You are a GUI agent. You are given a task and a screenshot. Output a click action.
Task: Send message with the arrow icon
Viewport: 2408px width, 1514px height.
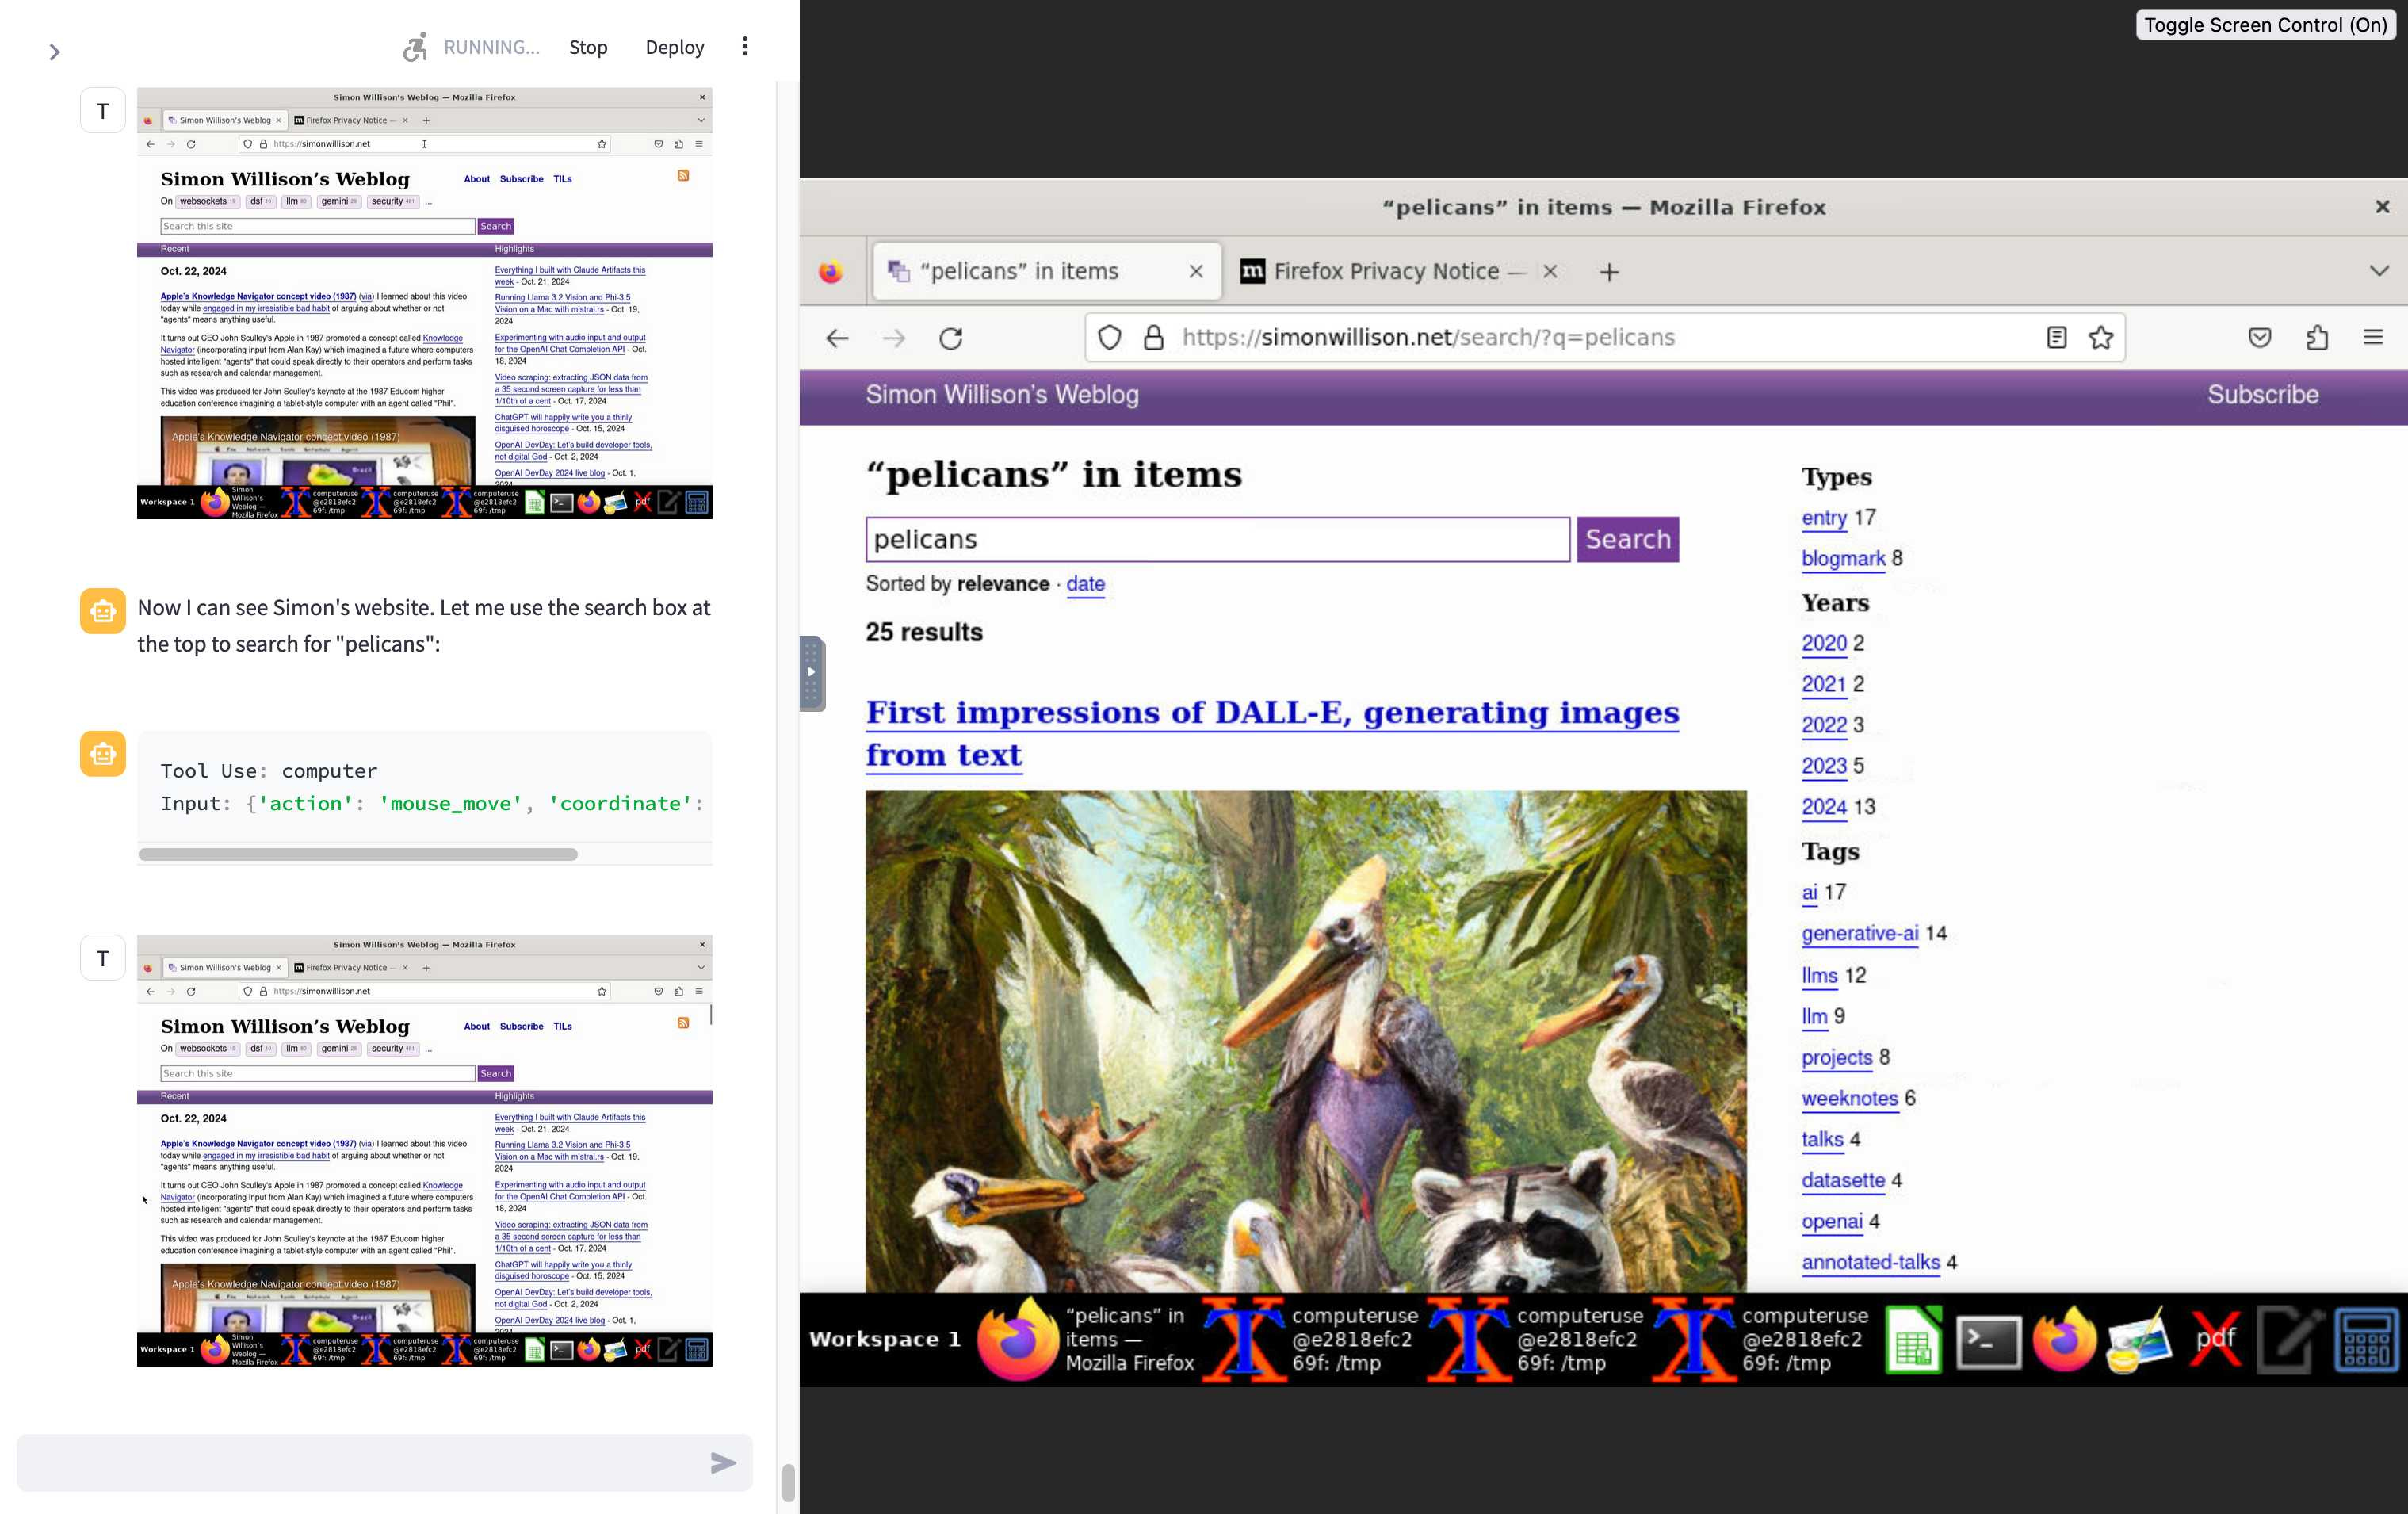723,1463
